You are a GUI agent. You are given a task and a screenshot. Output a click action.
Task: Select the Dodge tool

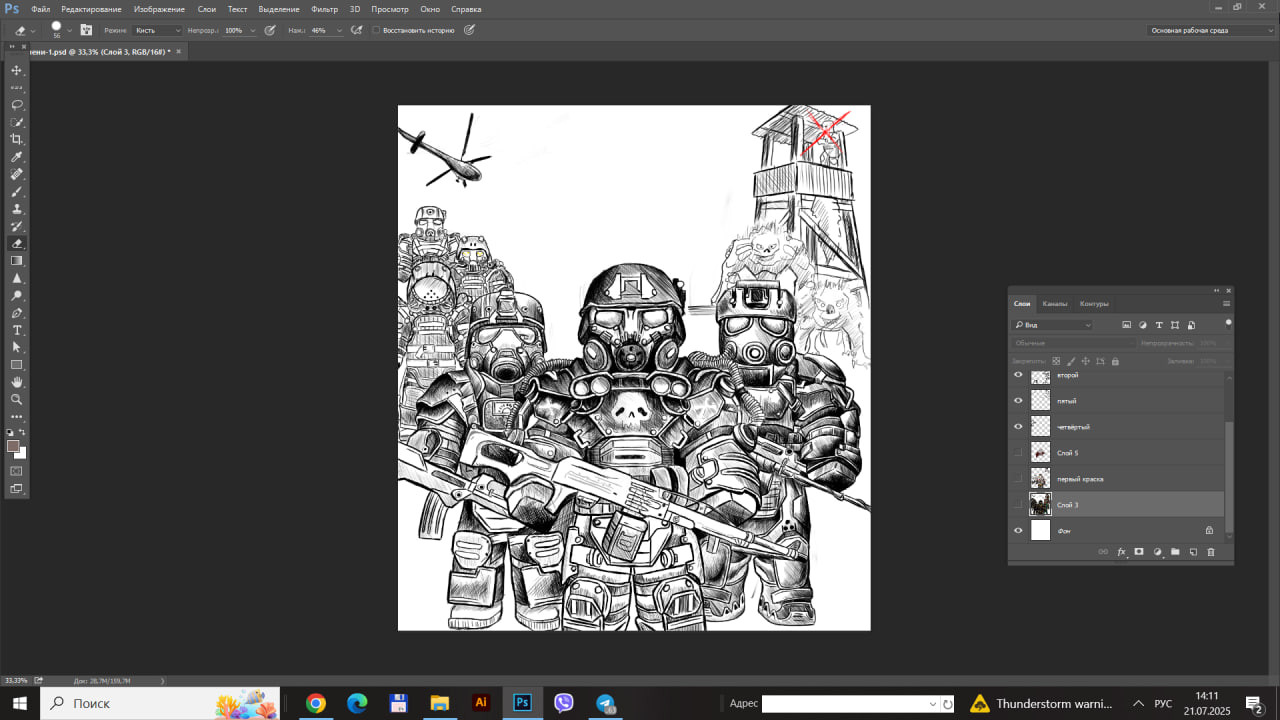point(17,296)
